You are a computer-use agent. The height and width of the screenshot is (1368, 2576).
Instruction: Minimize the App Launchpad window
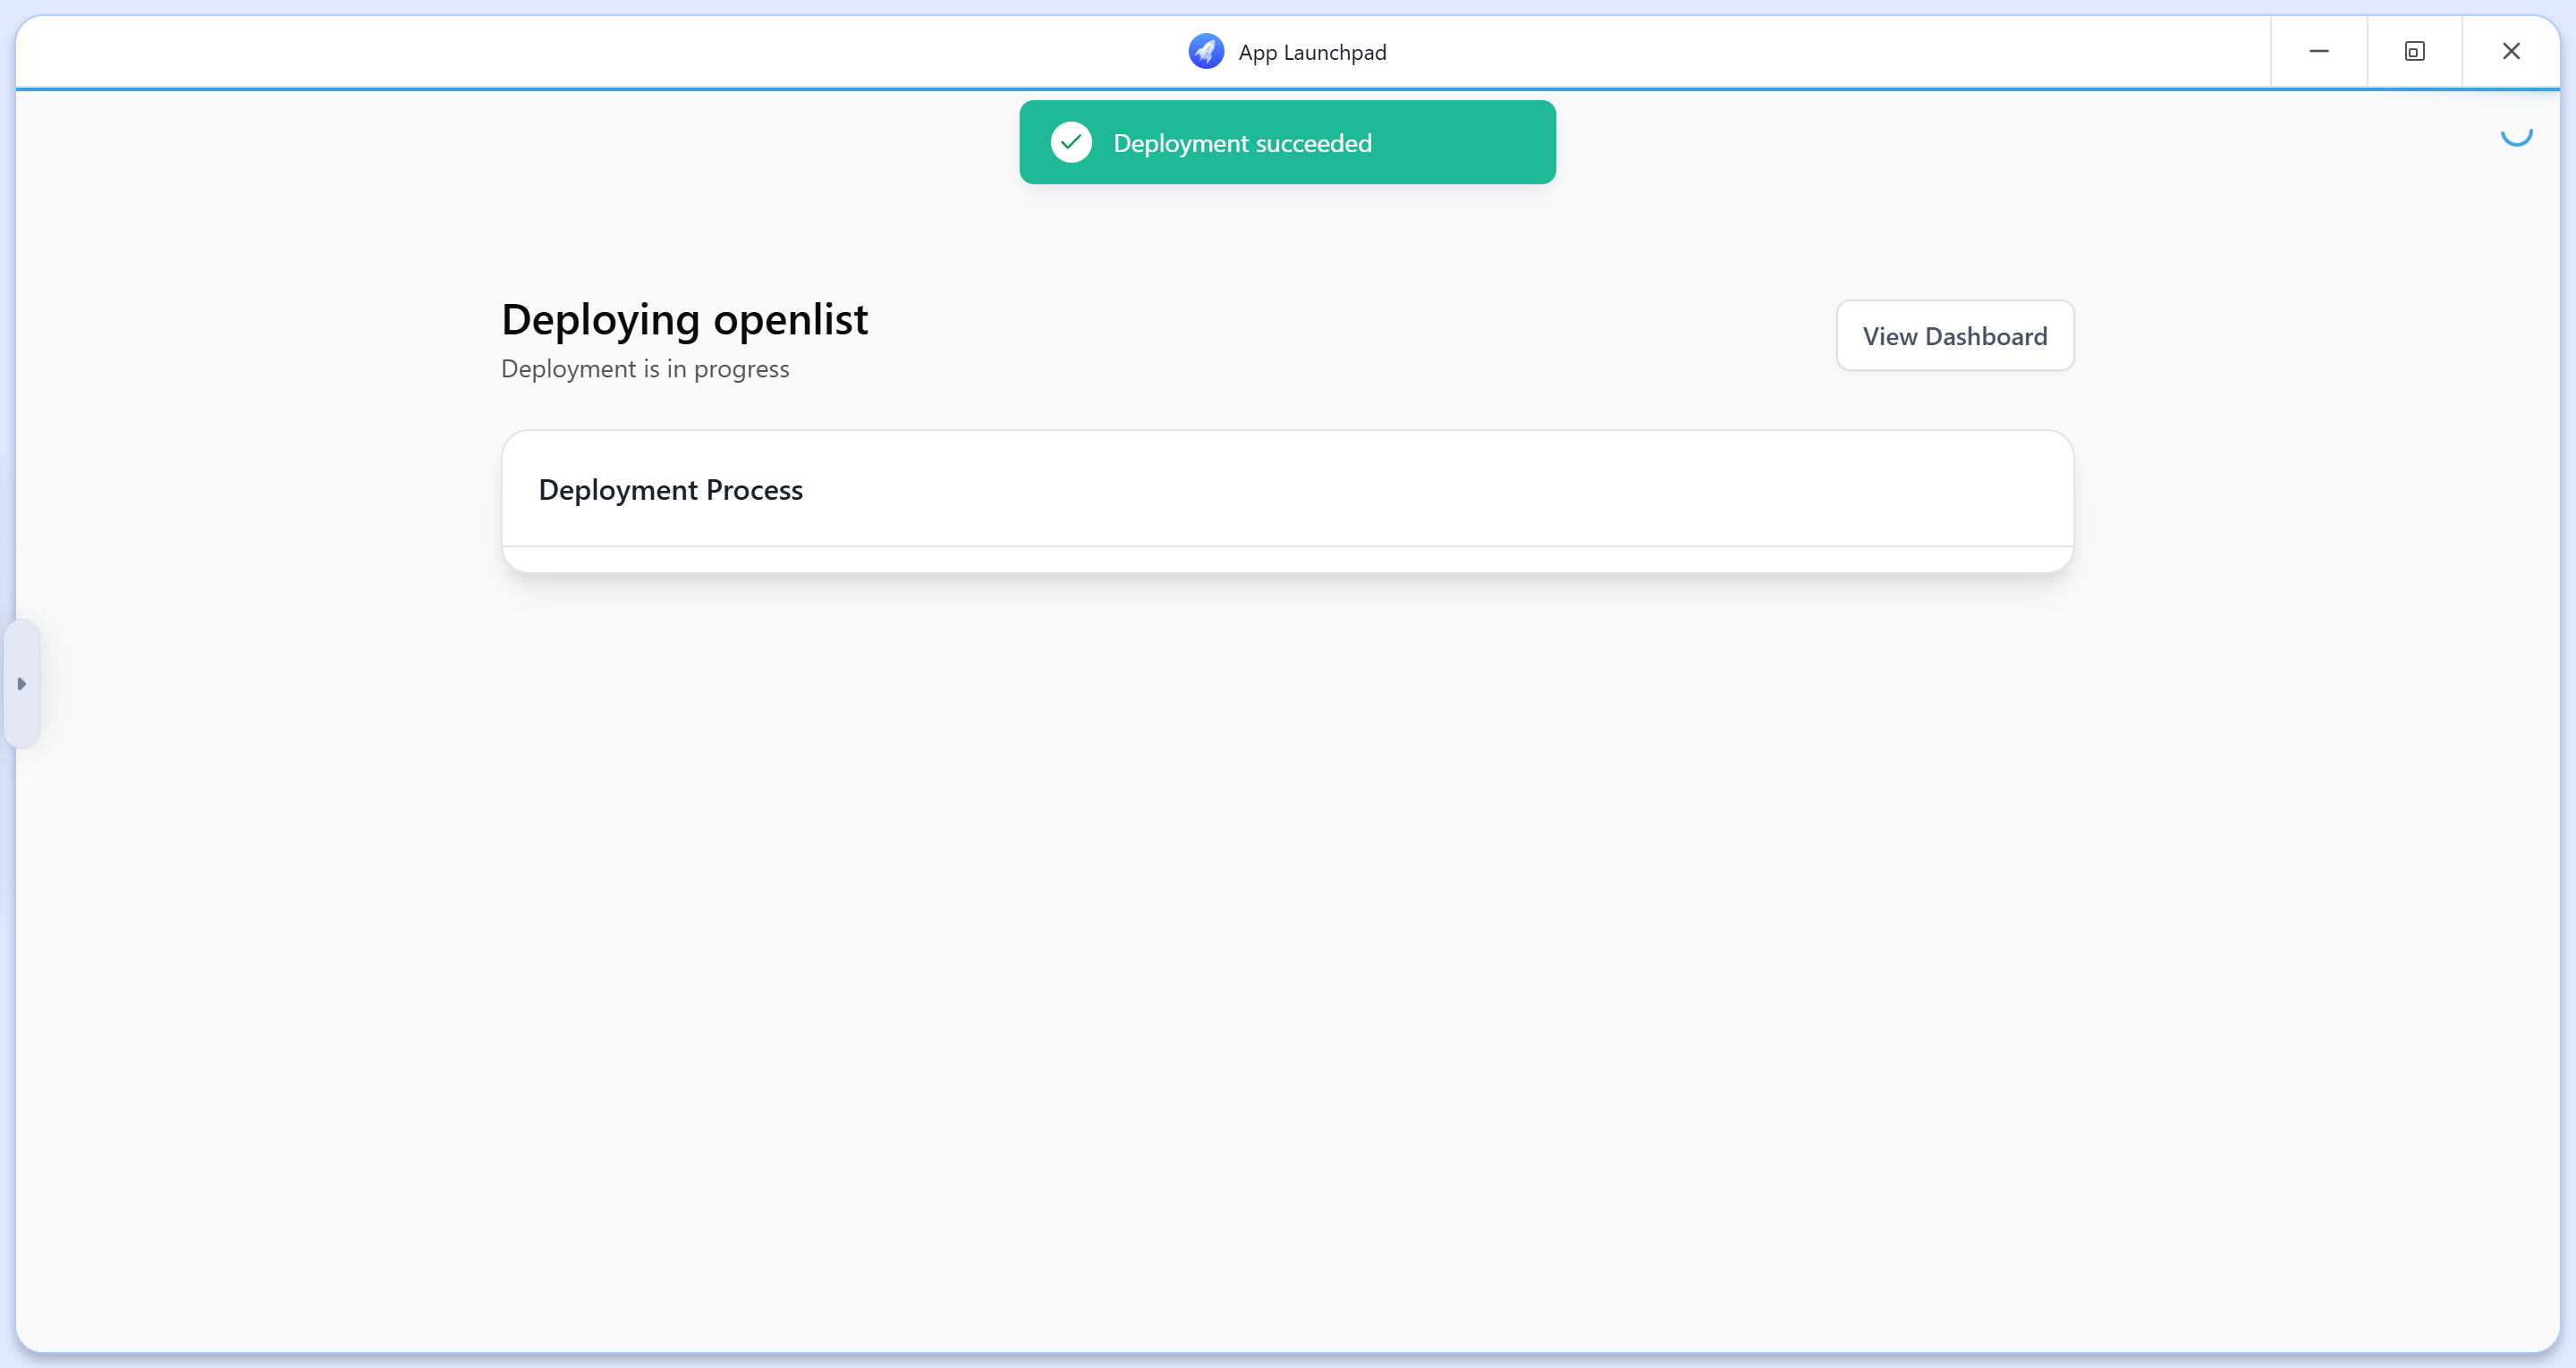2318,51
